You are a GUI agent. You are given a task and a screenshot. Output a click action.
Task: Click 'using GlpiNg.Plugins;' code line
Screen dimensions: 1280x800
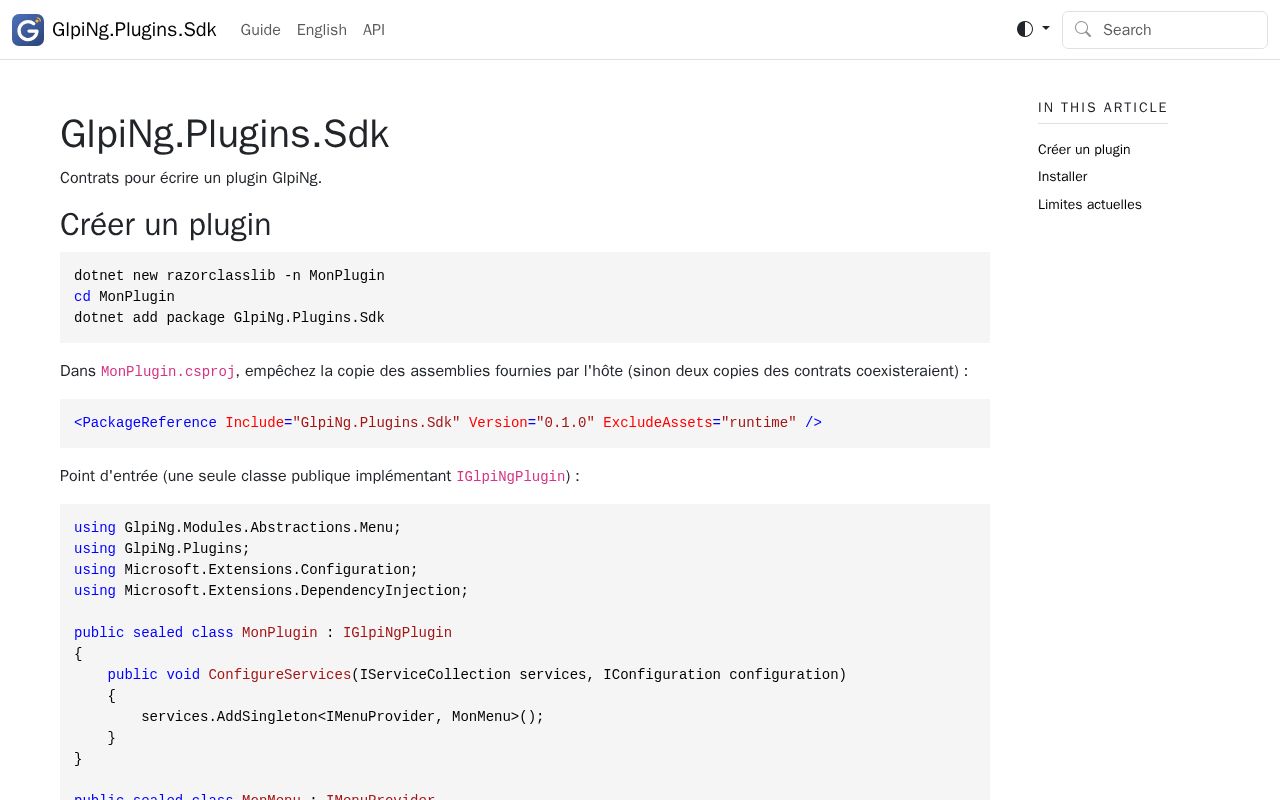[x=162, y=549]
